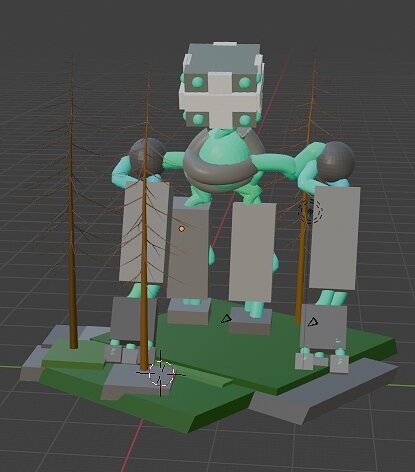
Task: Select the black triangle marker between middle legs
Action: [226, 319]
